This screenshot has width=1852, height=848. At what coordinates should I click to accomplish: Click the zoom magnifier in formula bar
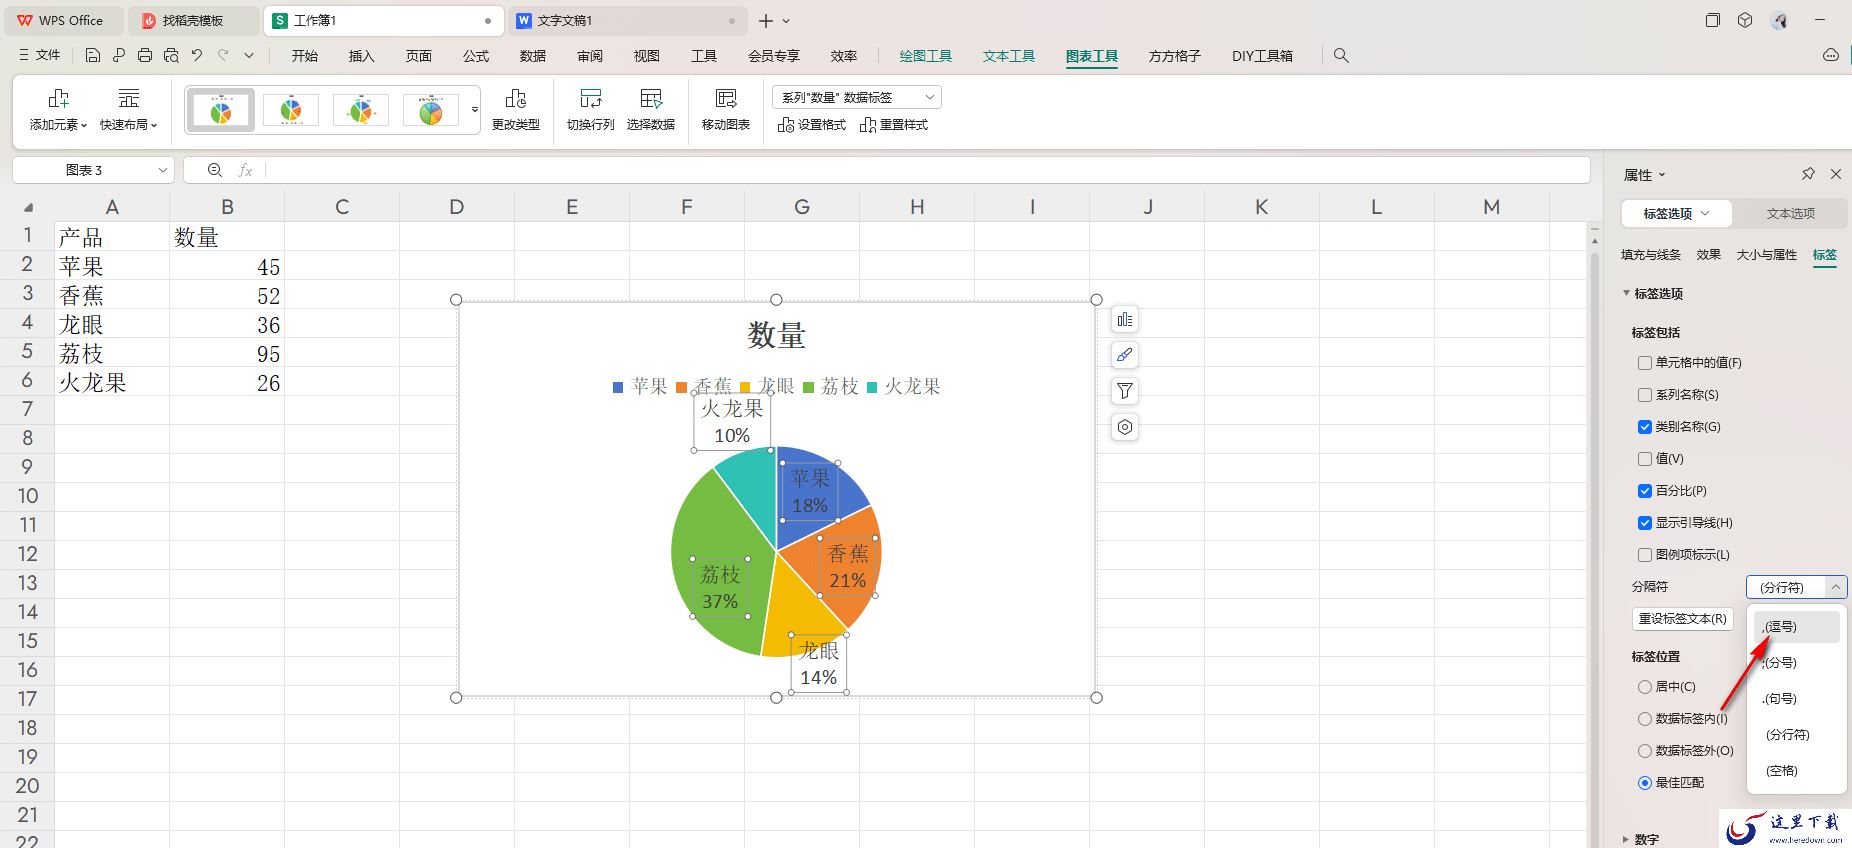coord(215,170)
